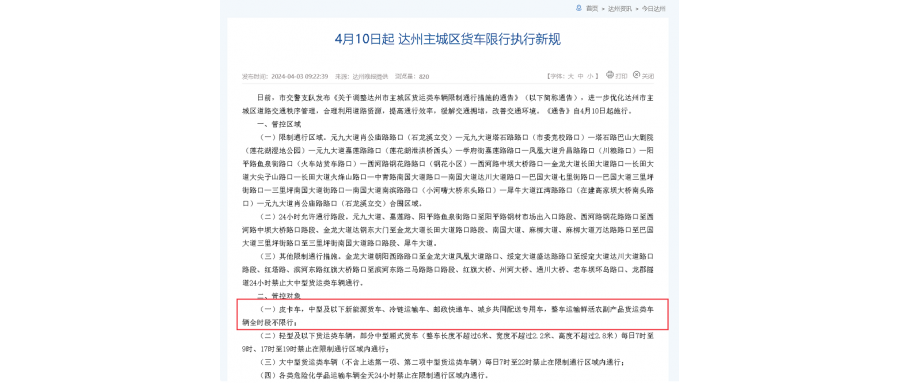Click the circled X close icon

637,75
